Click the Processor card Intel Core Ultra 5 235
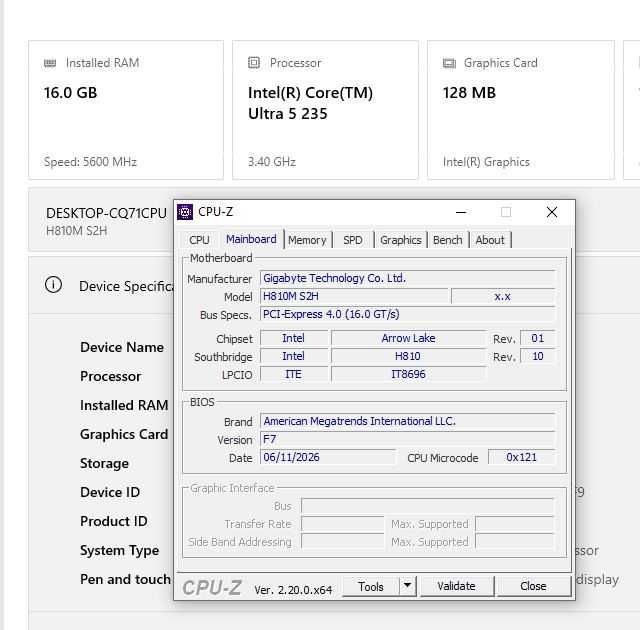This screenshot has height=630, width=640. coord(325,110)
